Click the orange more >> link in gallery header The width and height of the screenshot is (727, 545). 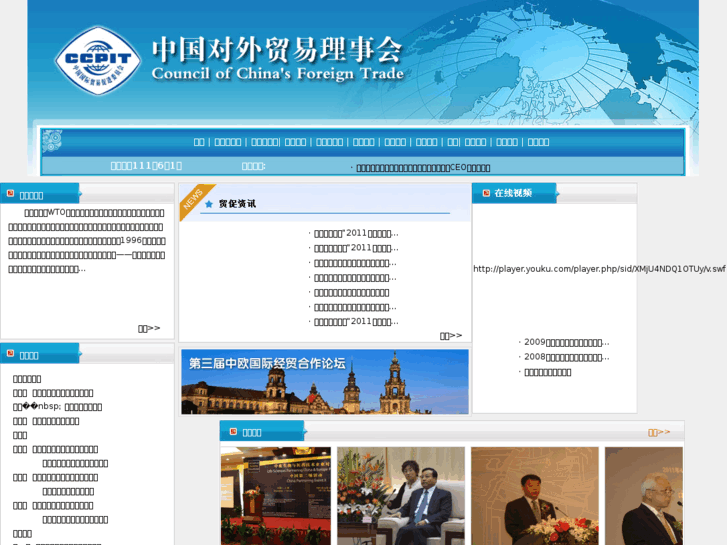coord(659,432)
